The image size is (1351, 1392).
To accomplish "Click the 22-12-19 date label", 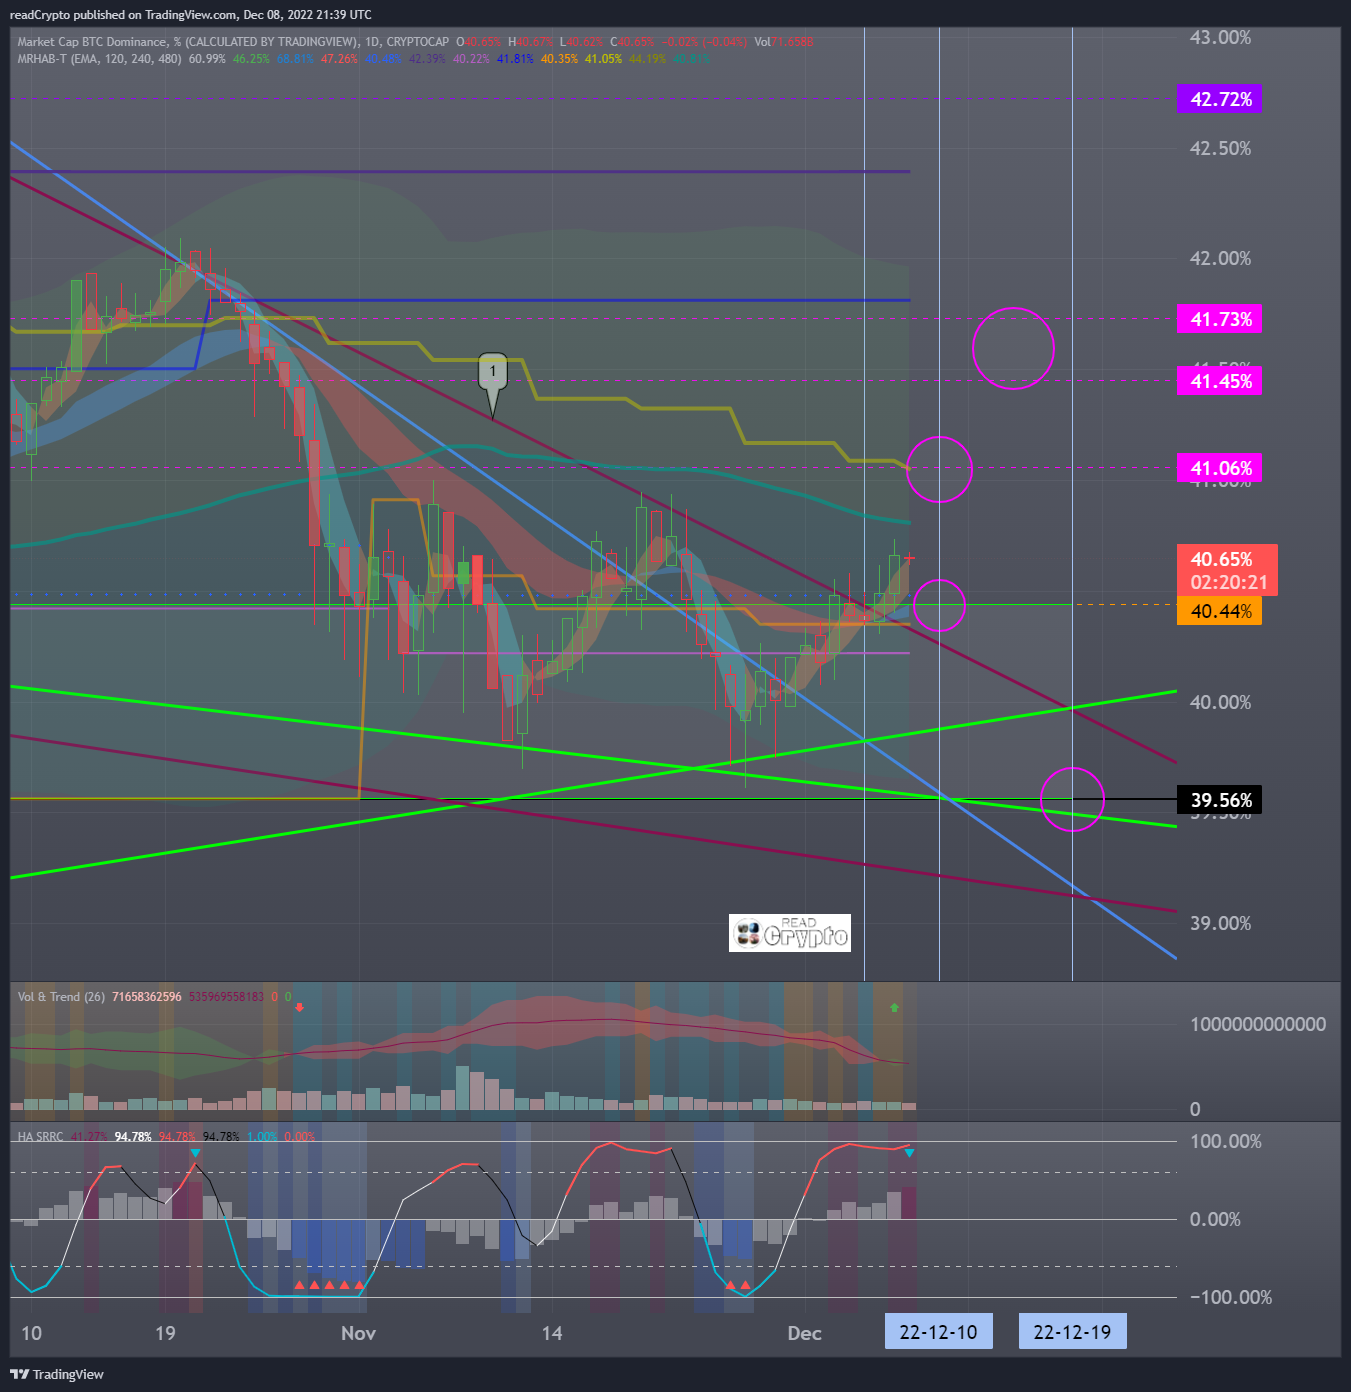I will (1072, 1332).
